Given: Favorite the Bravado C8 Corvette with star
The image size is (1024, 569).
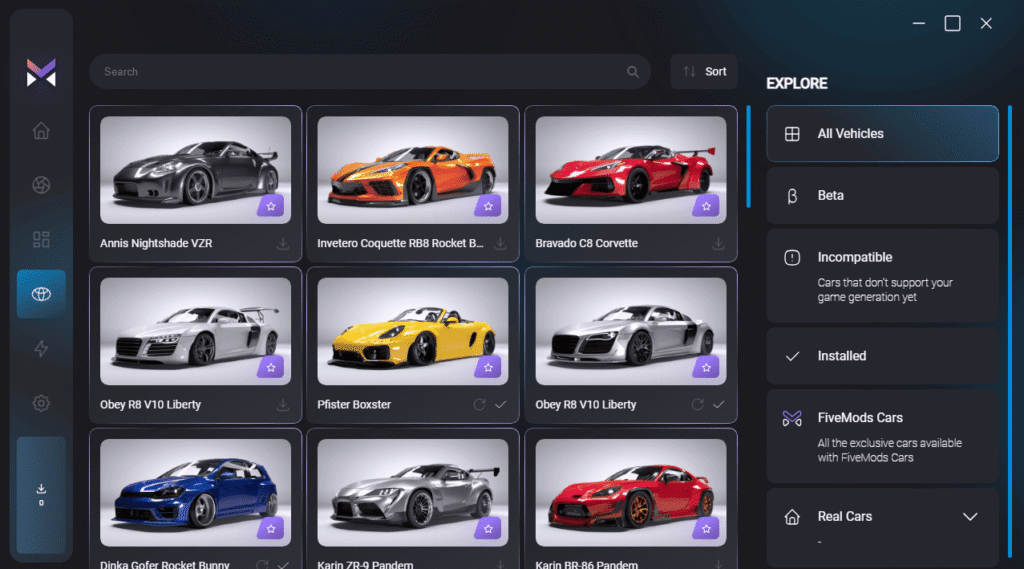Looking at the screenshot, I should click(x=706, y=206).
